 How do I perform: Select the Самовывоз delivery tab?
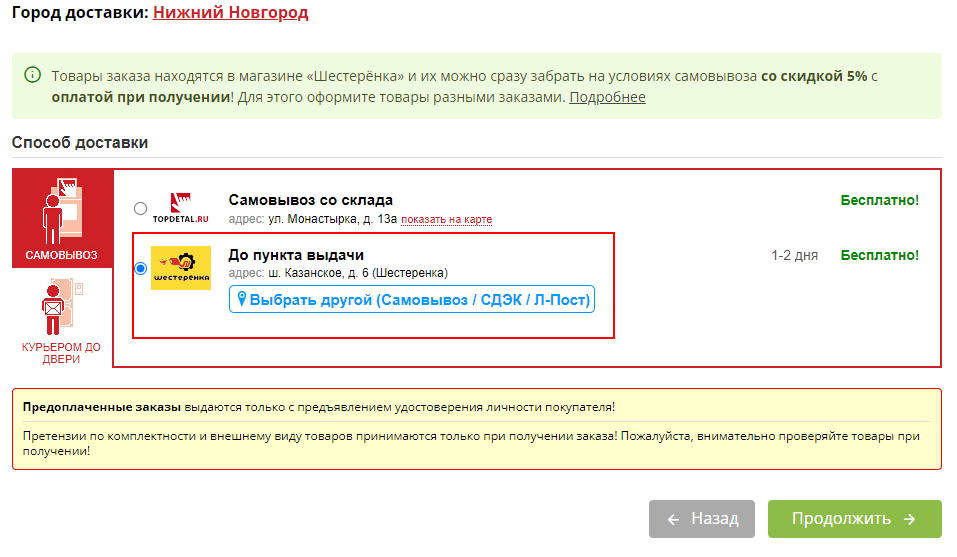[x=62, y=218]
